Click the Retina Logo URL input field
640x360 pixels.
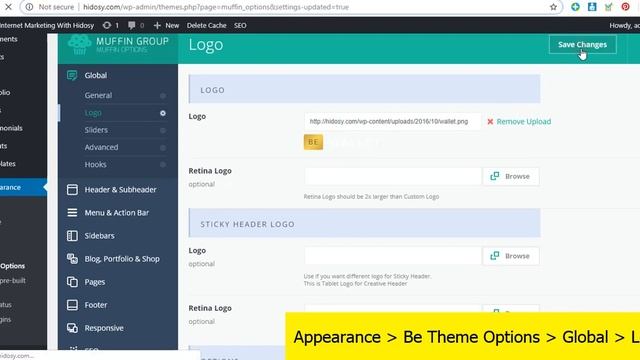[393, 176]
